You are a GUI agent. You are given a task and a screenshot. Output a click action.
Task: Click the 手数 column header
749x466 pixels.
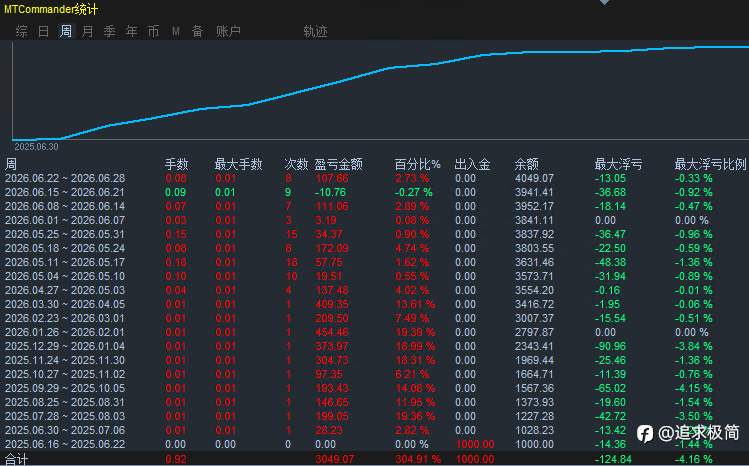[x=176, y=164]
